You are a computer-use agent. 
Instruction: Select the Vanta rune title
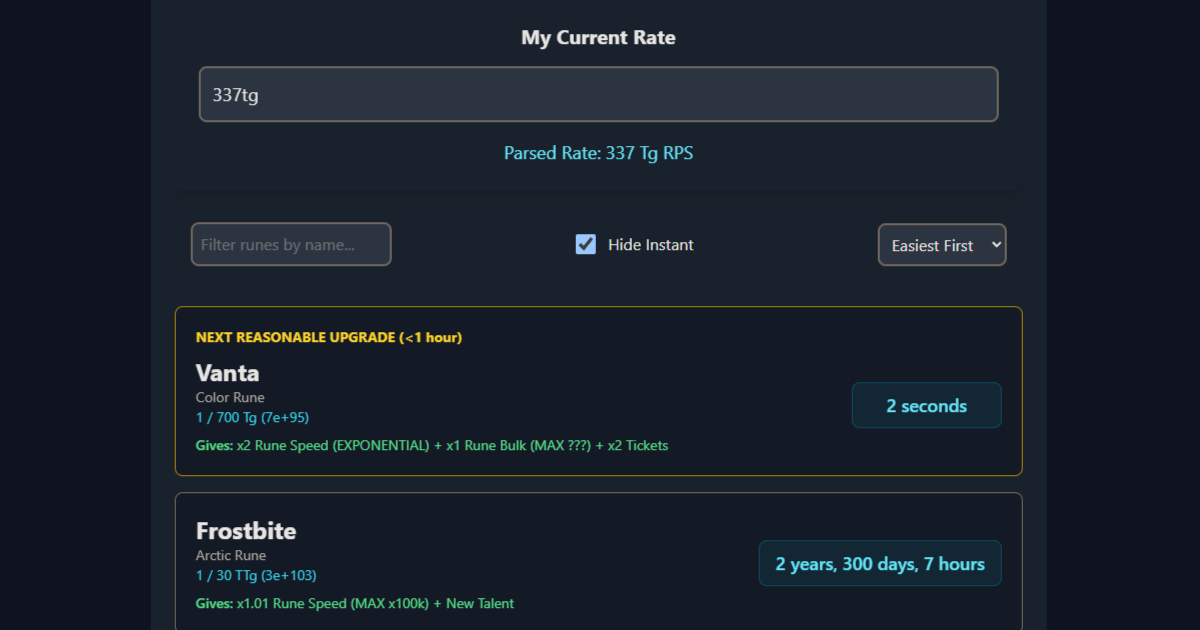[x=227, y=372]
